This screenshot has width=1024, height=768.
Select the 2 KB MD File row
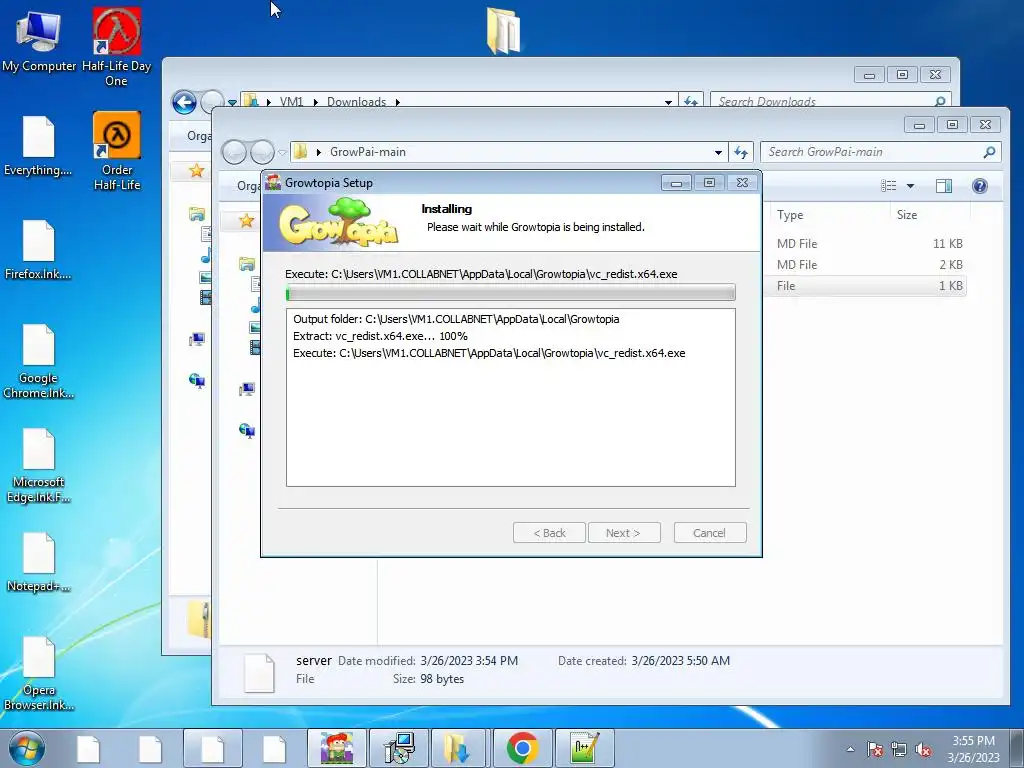(865, 264)
